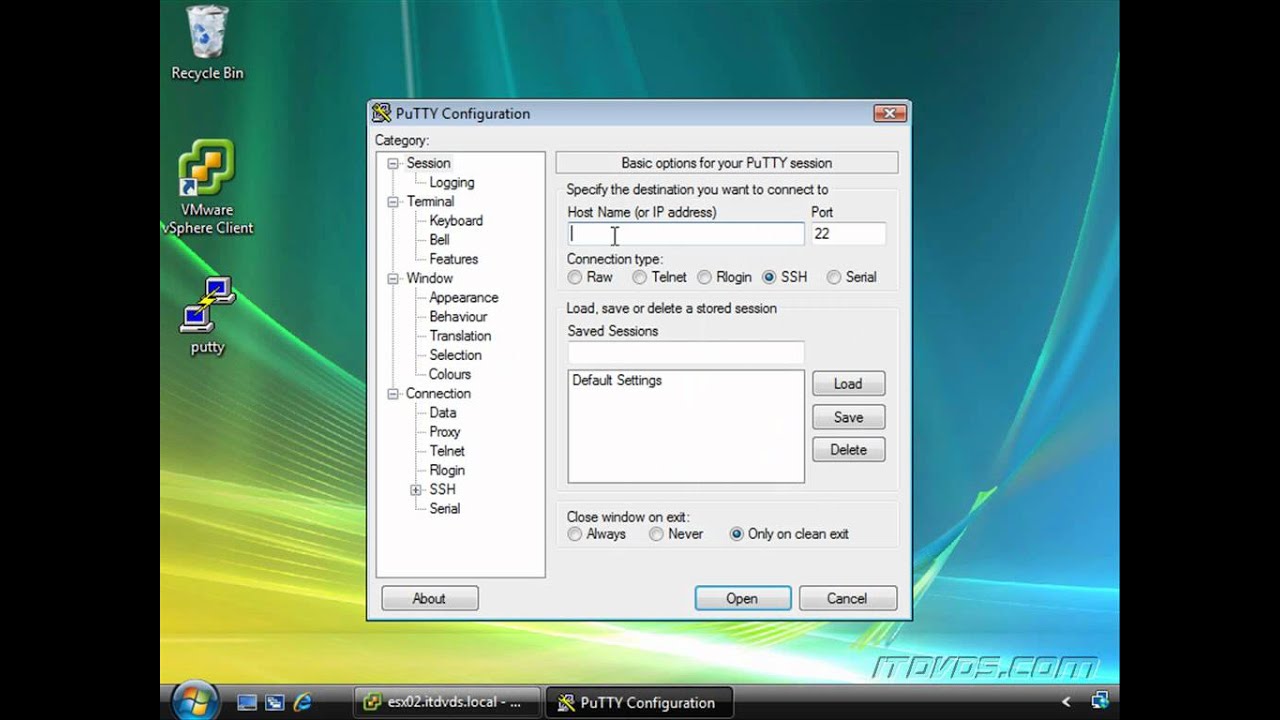Click Show Desktop quick launch icon

coord(247,702)
